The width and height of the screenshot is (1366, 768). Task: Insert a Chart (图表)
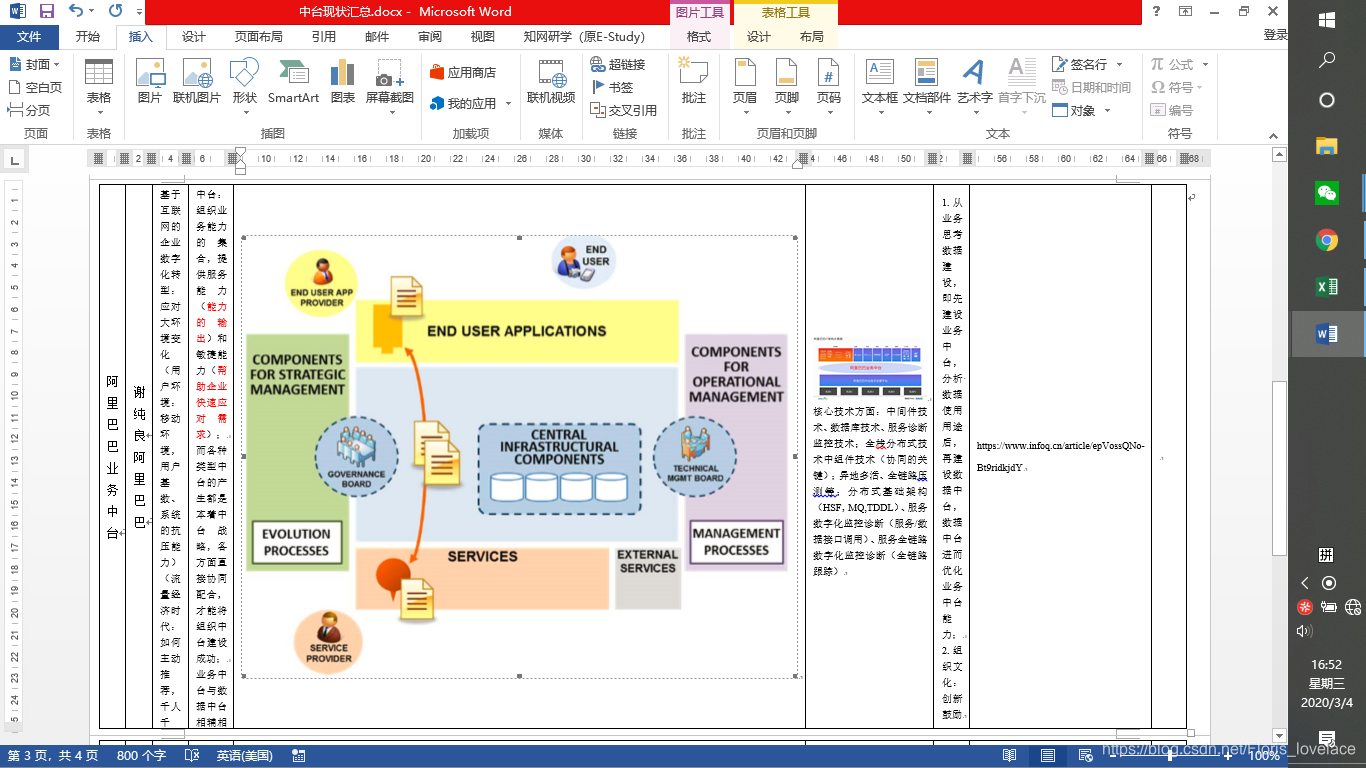point(343,82)
